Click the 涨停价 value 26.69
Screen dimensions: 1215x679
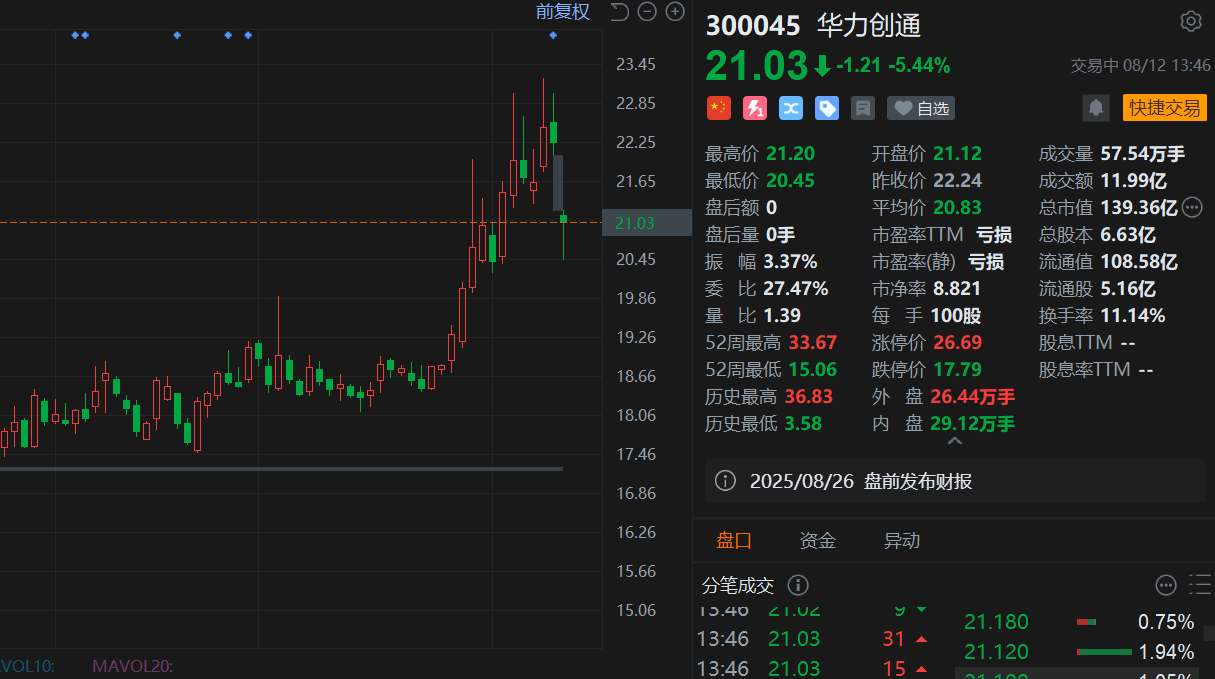[957, 343]
